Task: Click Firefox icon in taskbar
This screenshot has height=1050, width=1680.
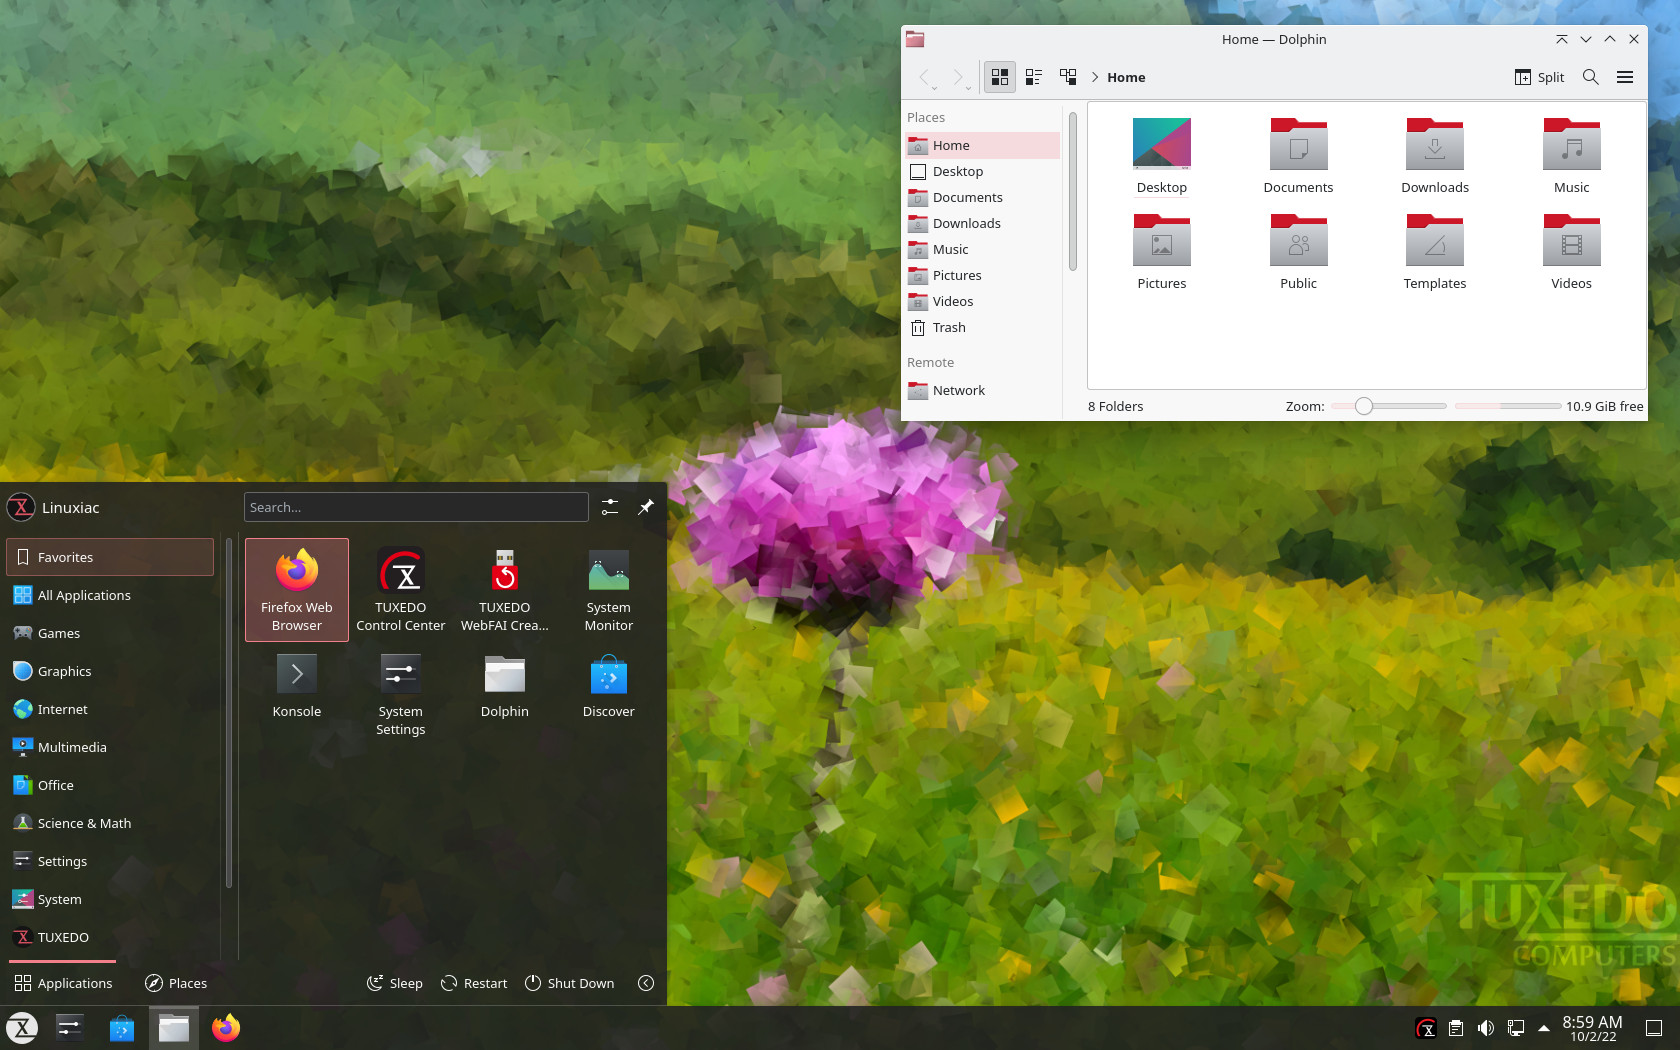Action: click(226, 1028)
